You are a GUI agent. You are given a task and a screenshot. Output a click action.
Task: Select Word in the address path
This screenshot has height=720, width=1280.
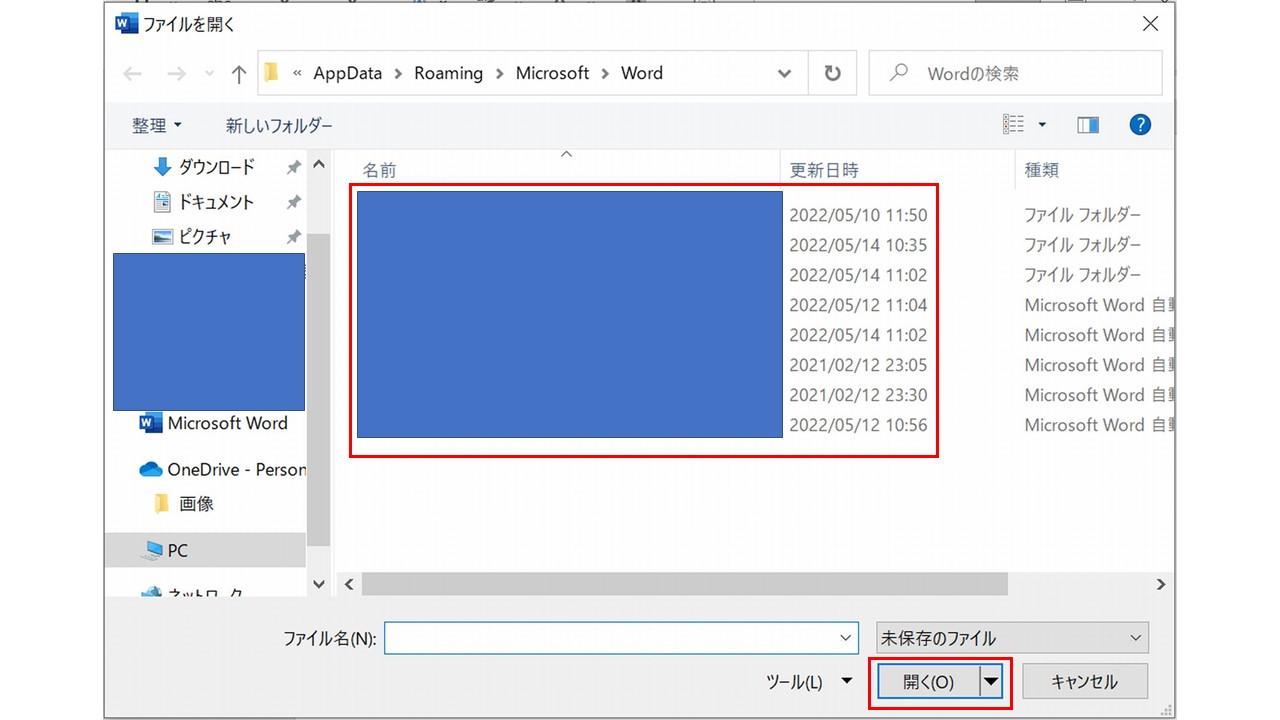click(x=642, y=73)
